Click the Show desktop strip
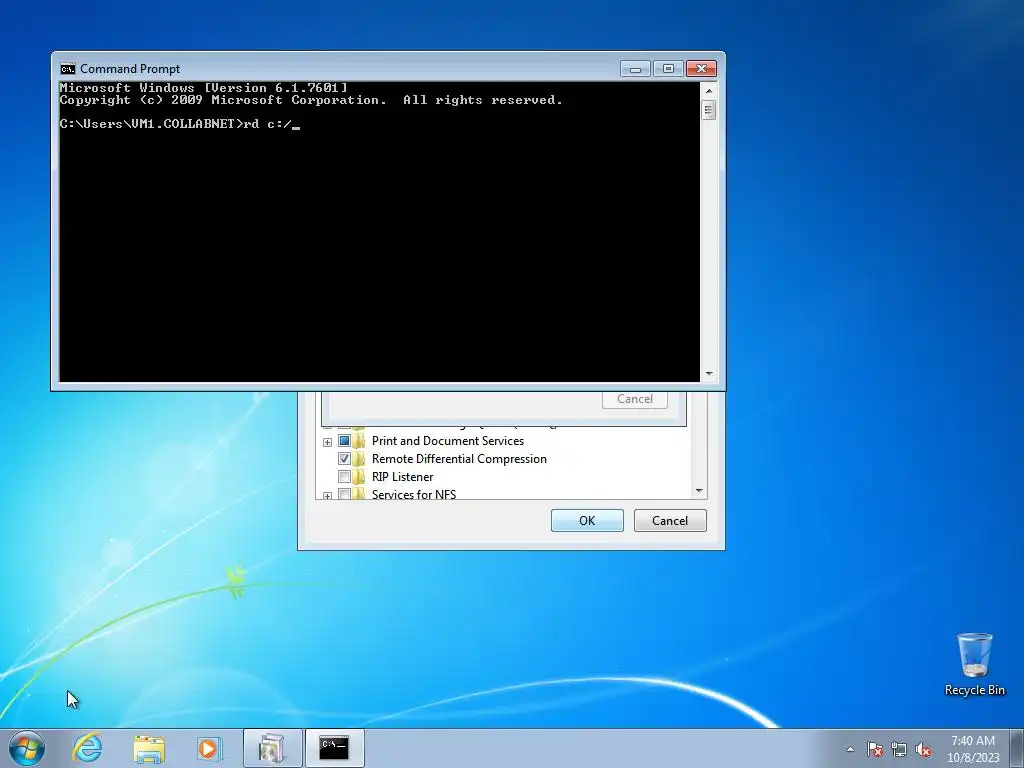 click(x=1017, y=748)
